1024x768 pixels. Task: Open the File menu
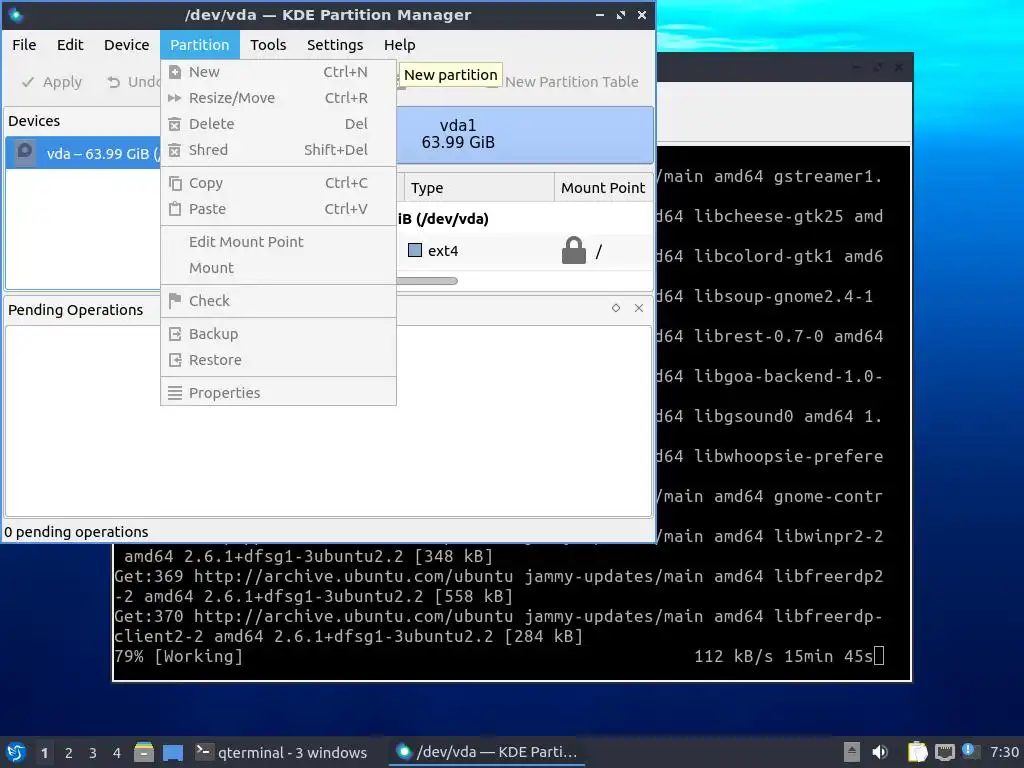click(24, 45)
